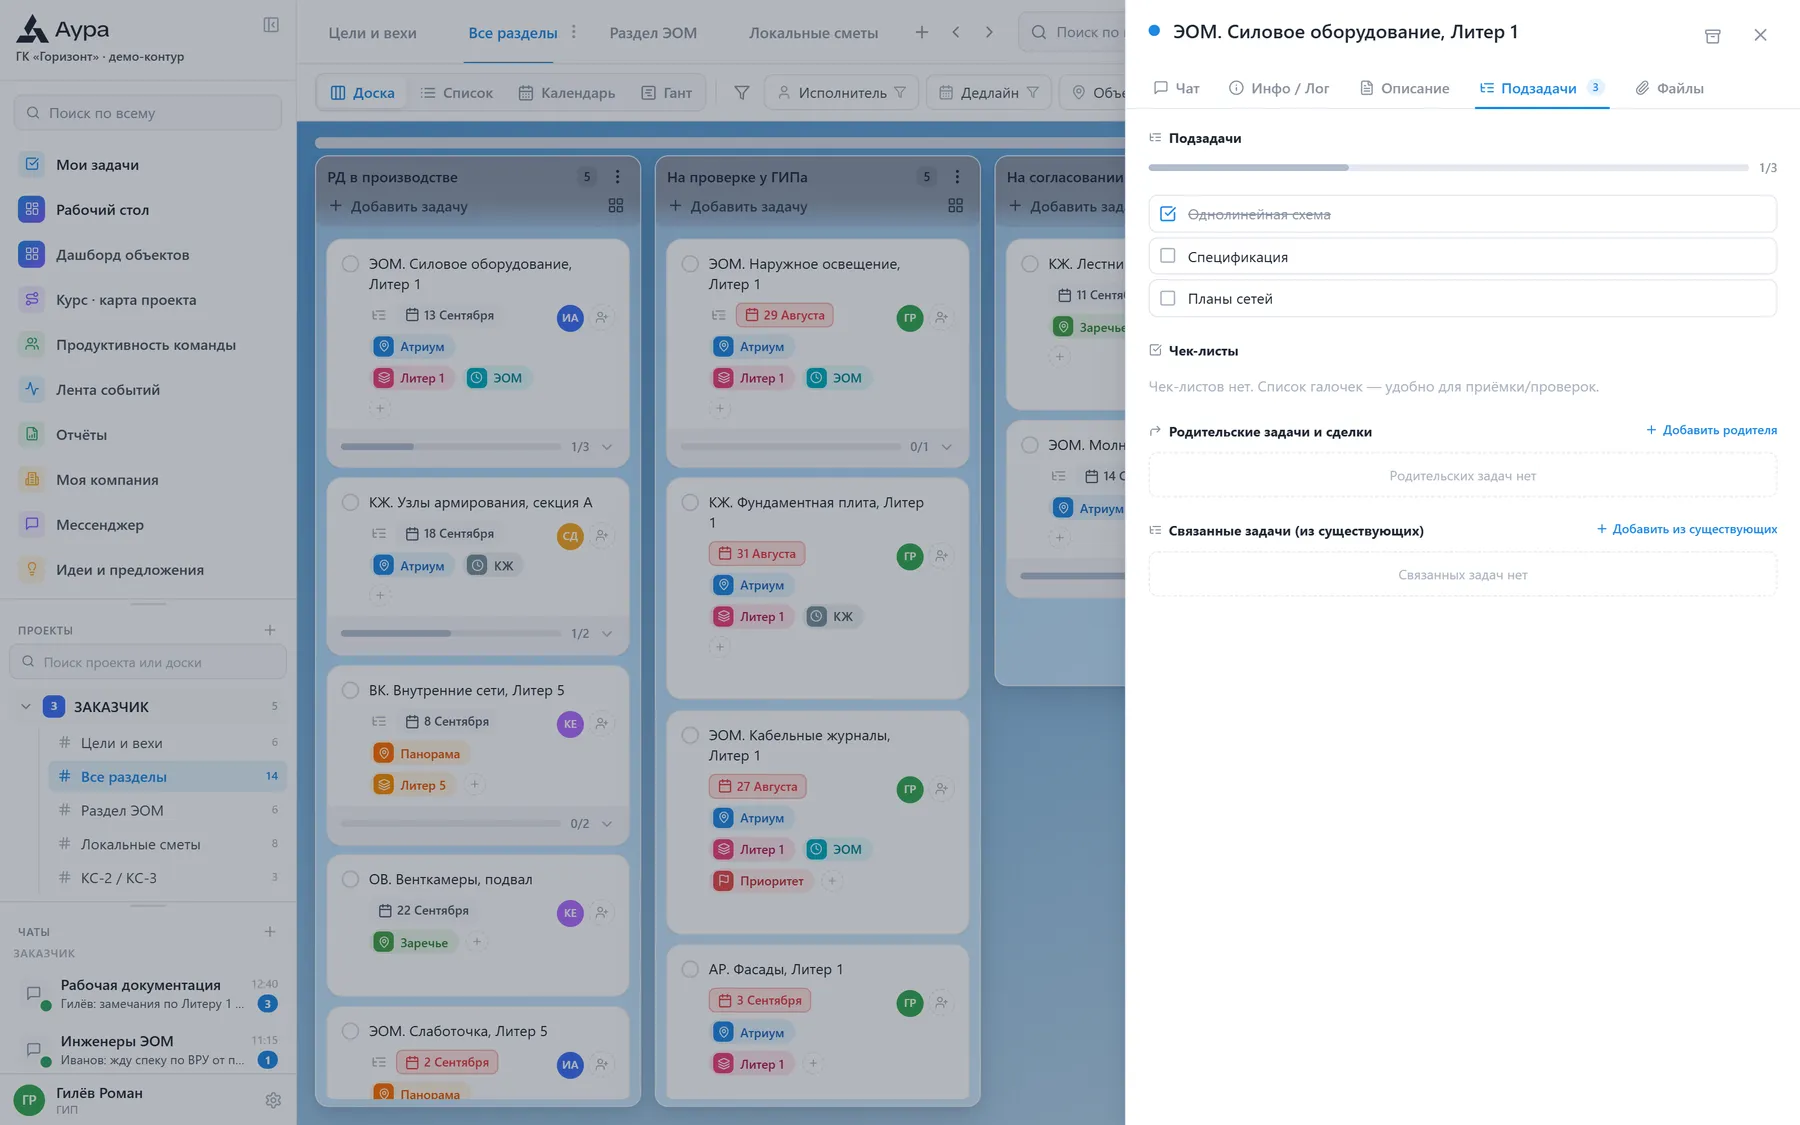Add a new chat with plus icon
The height and width of the screenshot is (1125, 1800).
[270, 932]
